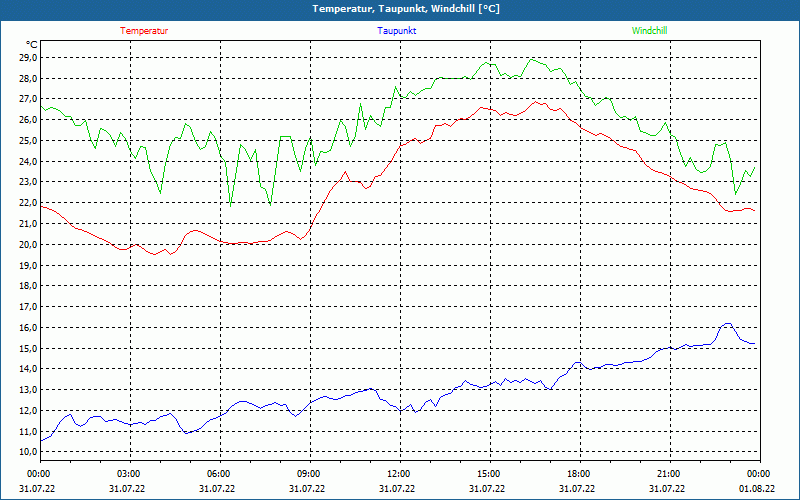
Task: Click the '18,0' y-axis value
Action: (29, 286)
